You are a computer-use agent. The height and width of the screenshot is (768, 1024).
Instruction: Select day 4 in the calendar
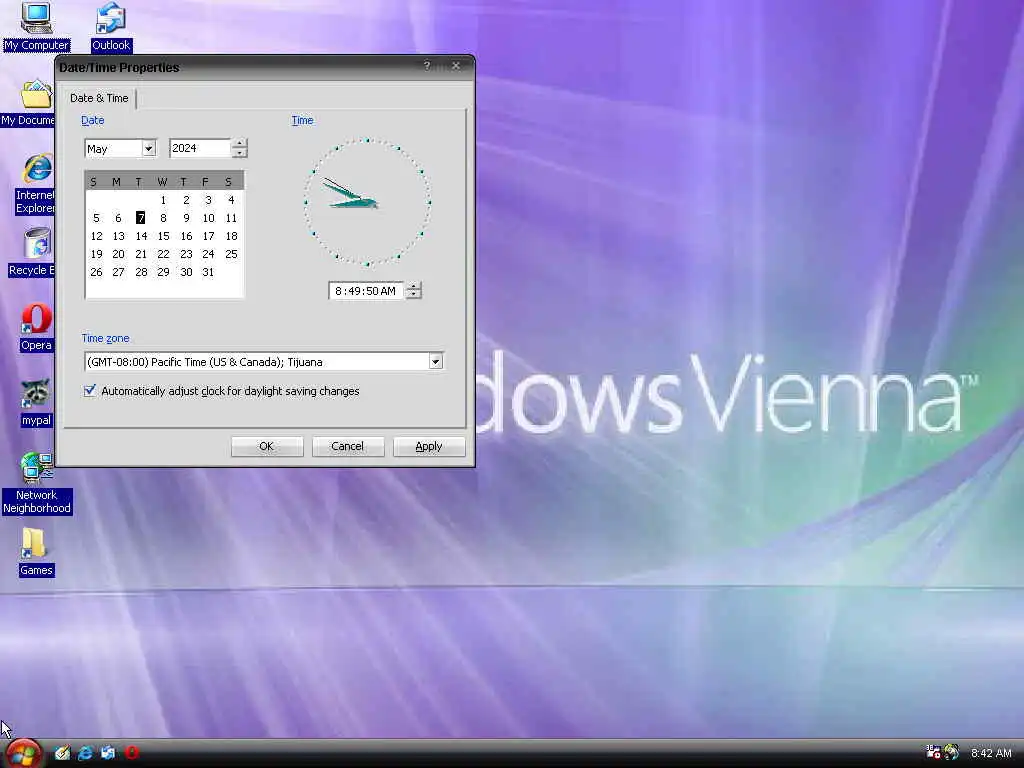click(x=231, y=200)
